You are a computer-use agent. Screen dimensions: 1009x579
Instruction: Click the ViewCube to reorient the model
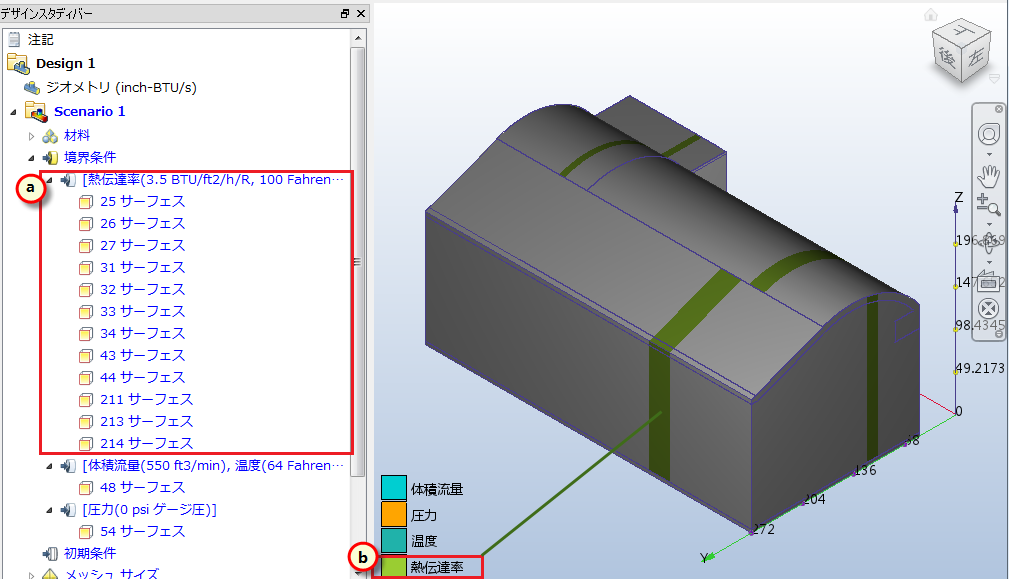[961, 51]
